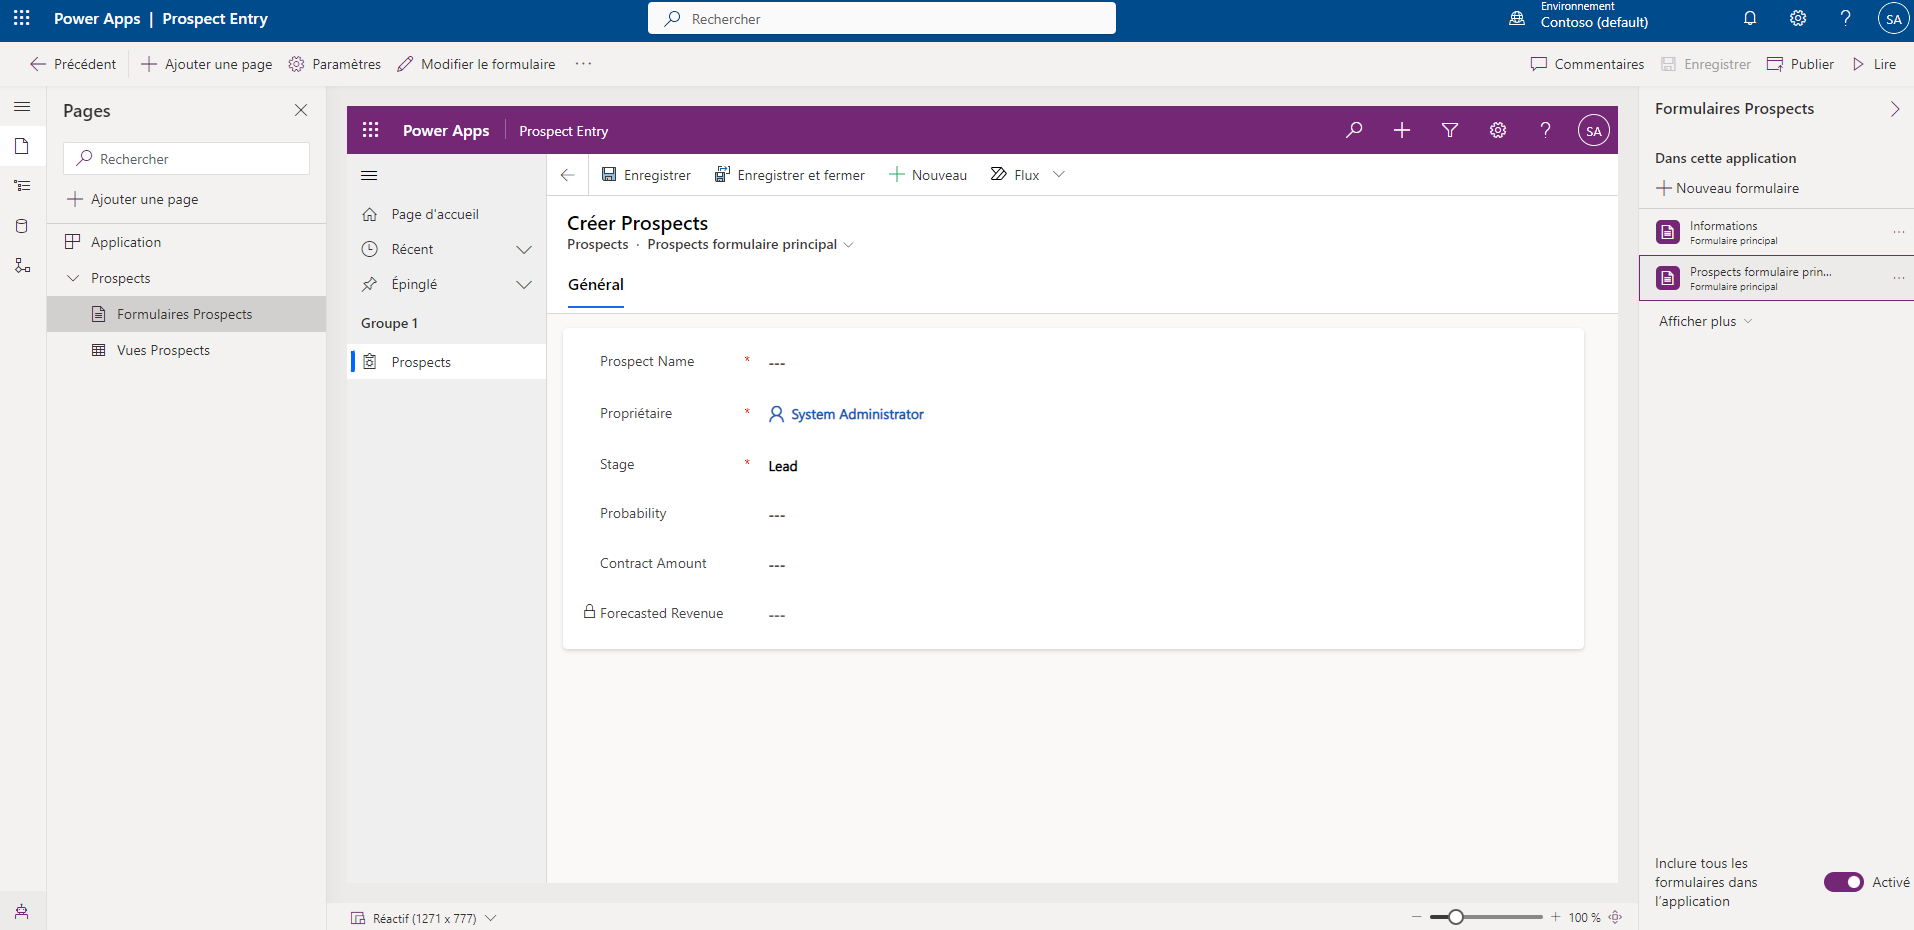Image resolution: width=1914 pixels, height=930 pixels.
Task: Expand the Épinglé section chevron
Action: pos(524,285)
